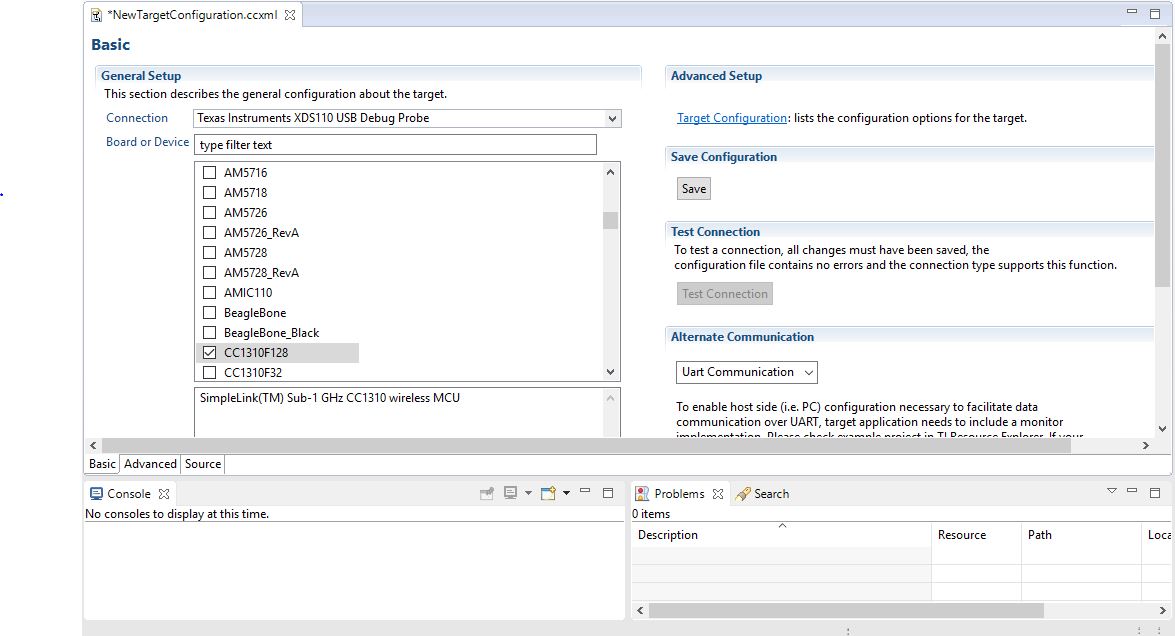Minimize the Problems panel
The width and height of the screenshot is (1175, 636).
(x=1132, y=491)
